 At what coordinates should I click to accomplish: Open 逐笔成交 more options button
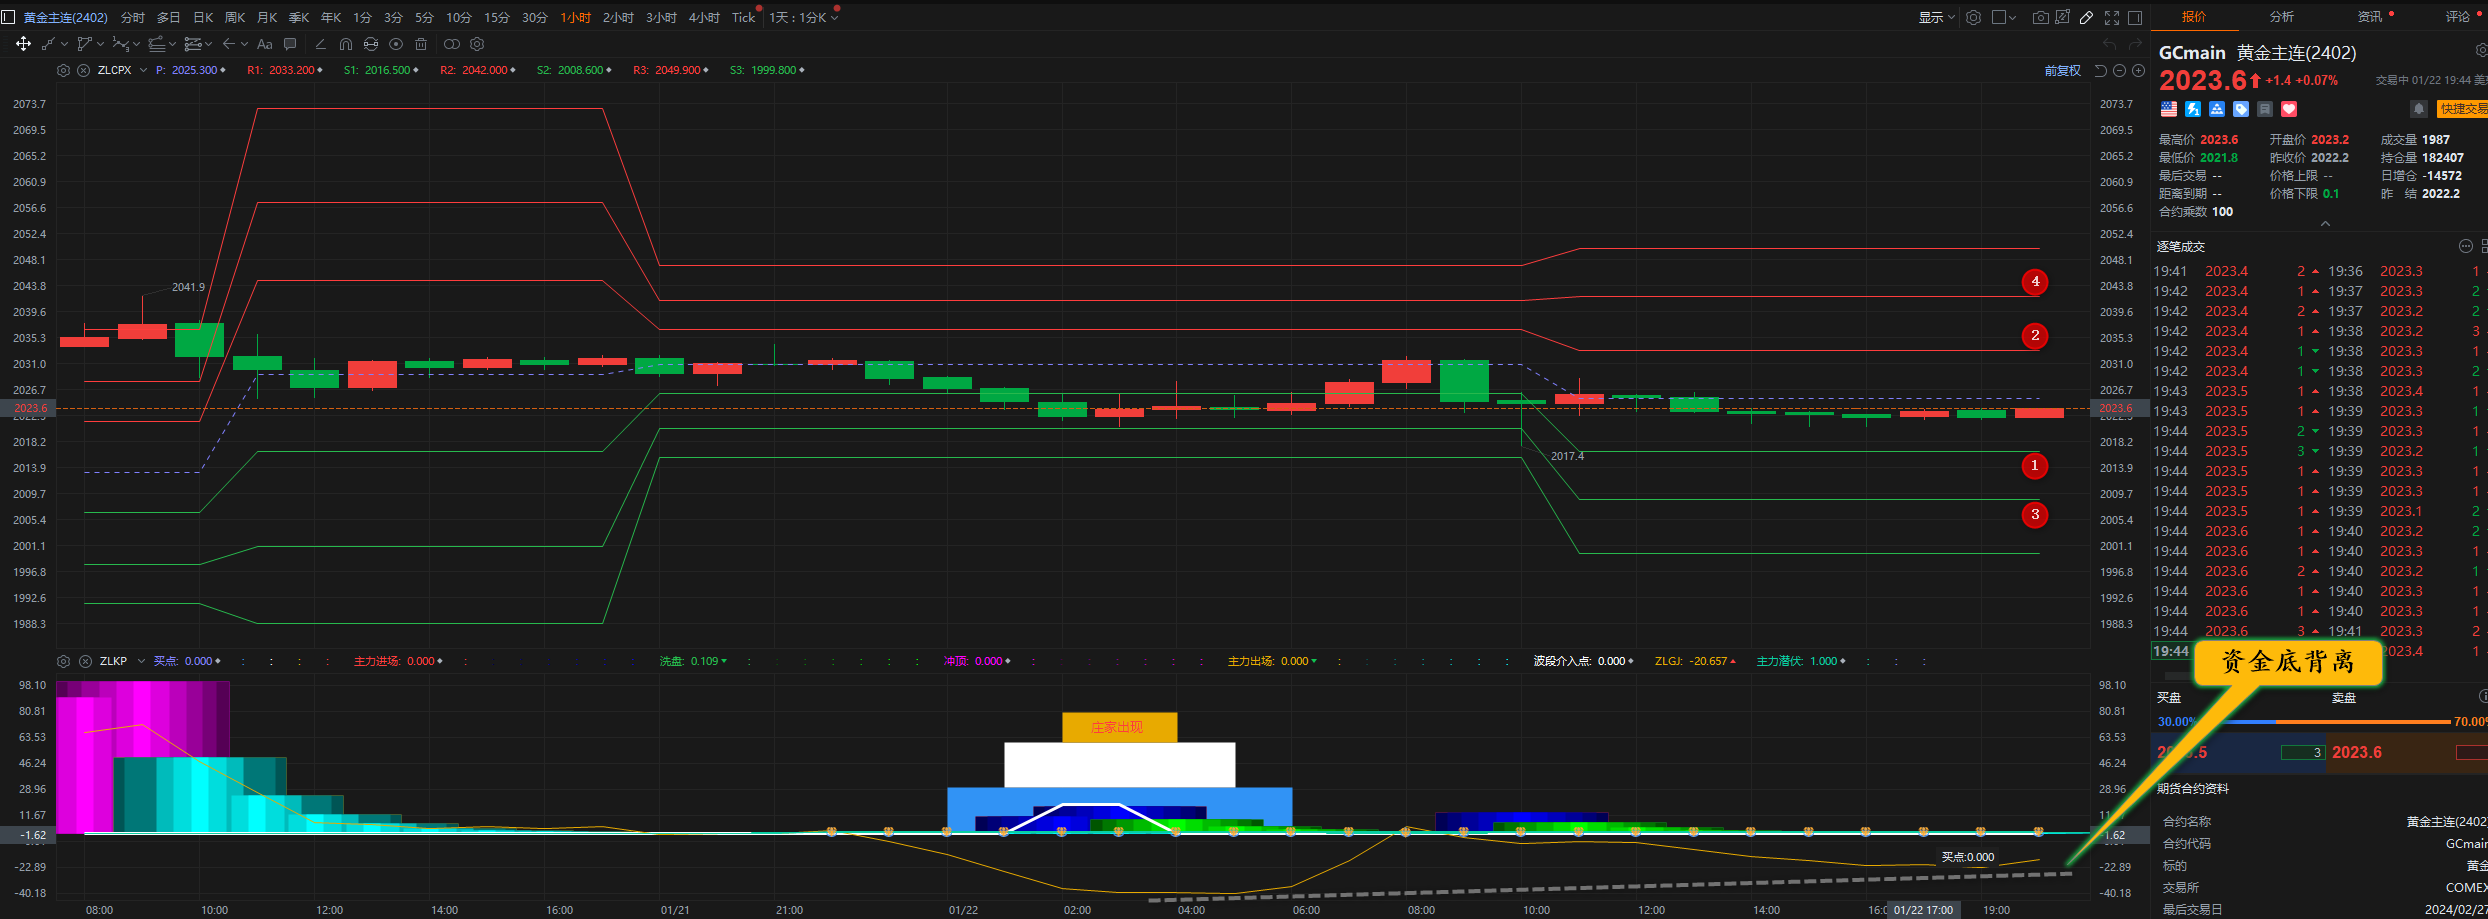pos(2465,246)
